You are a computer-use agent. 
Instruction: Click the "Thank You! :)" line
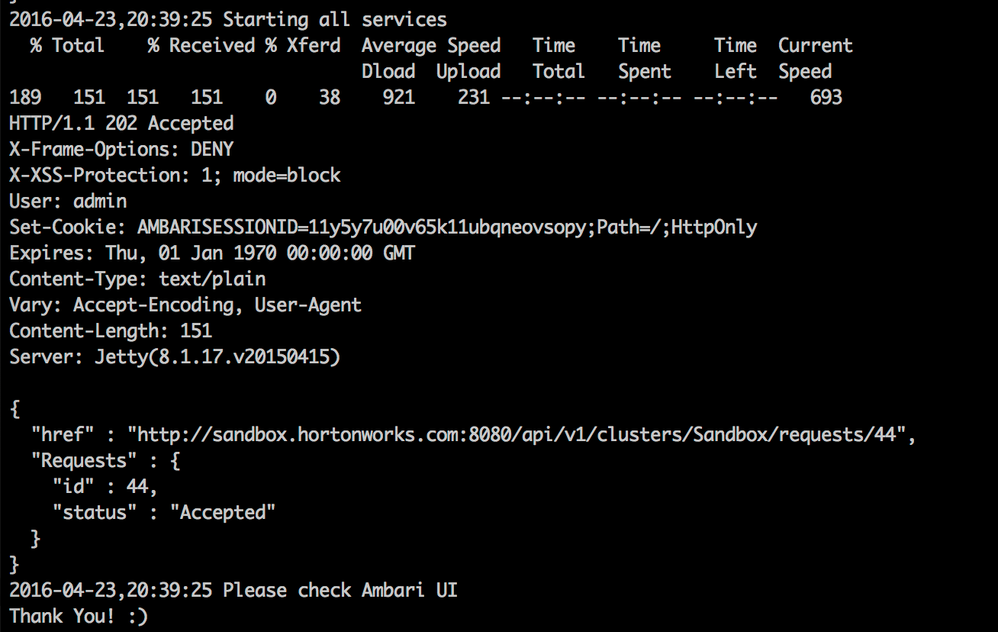(x=79, y=616)
